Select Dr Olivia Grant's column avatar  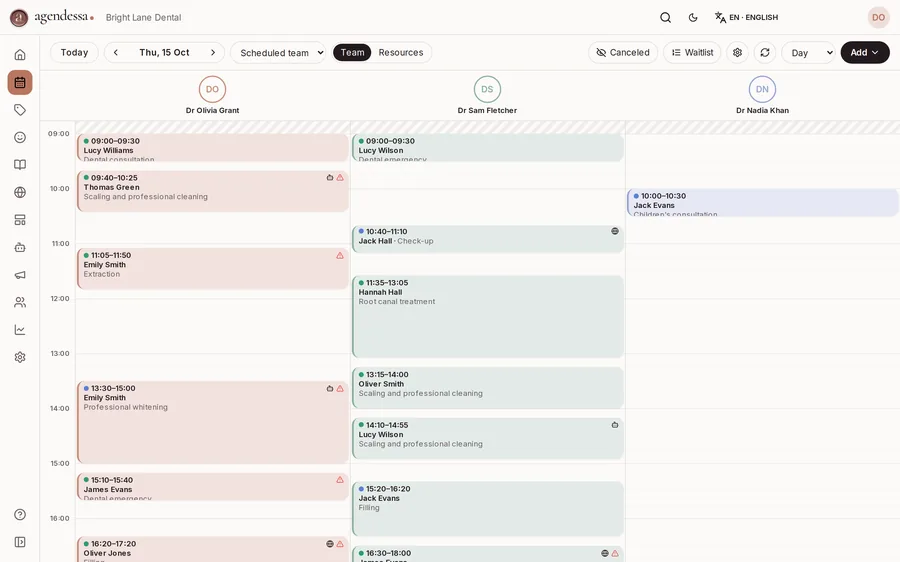pos(212,89)
